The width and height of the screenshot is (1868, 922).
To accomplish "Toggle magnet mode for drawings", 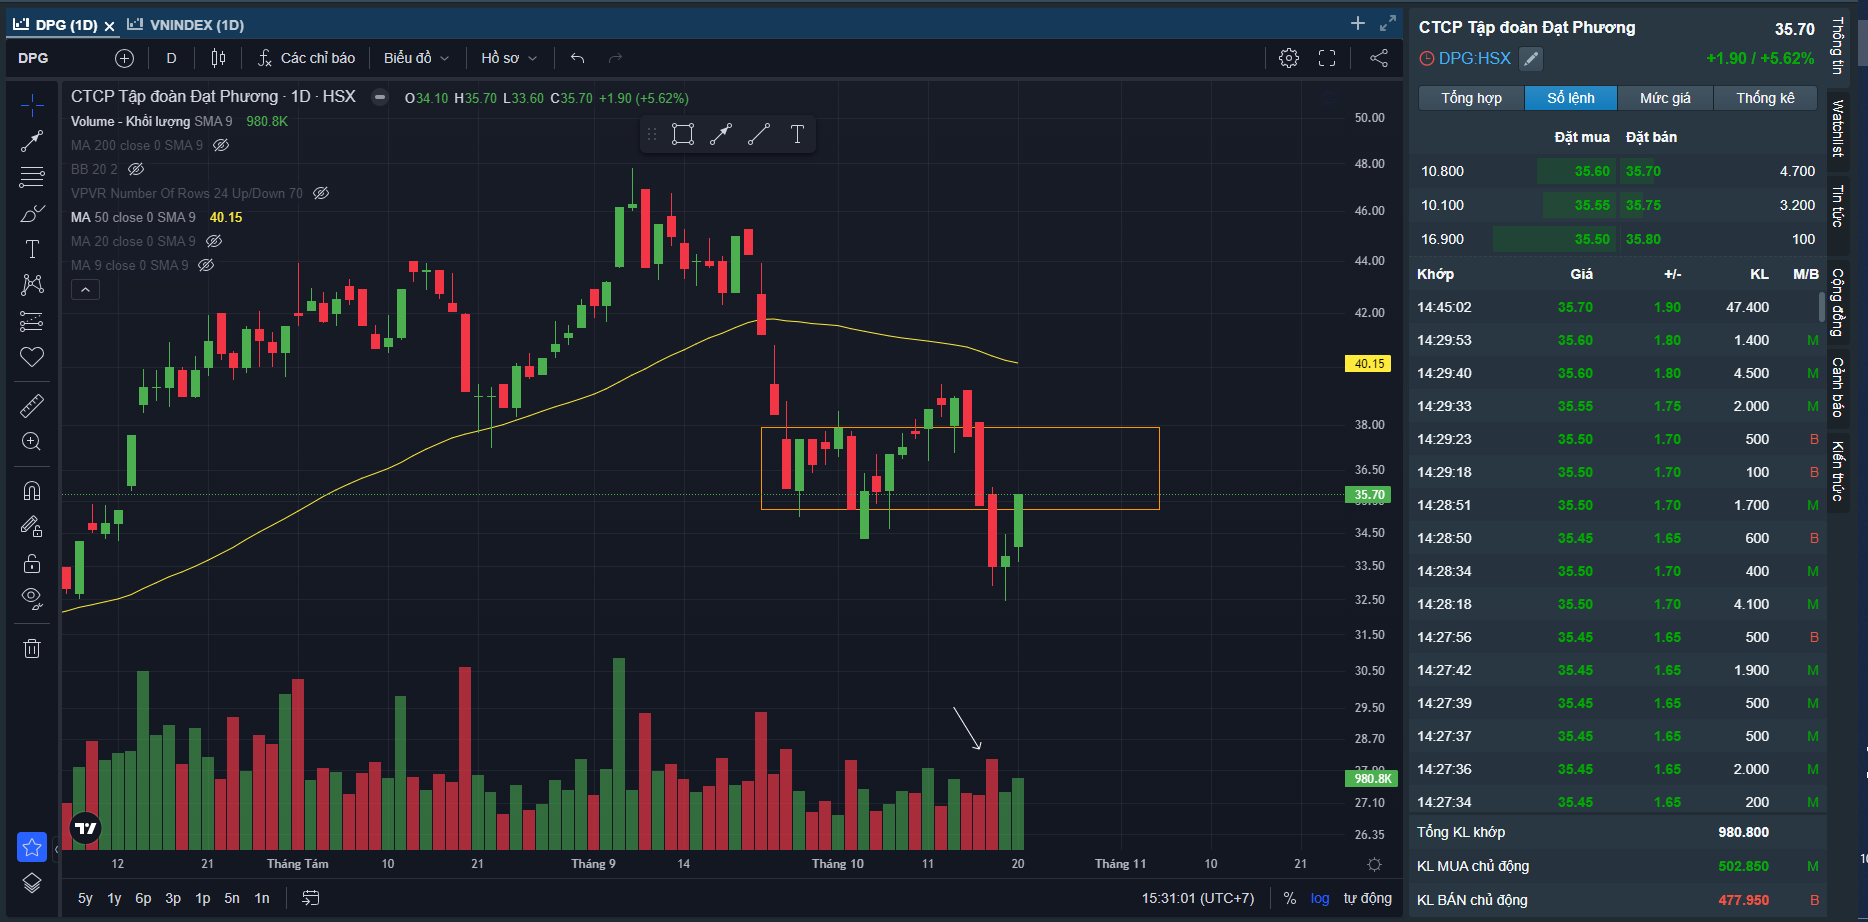I will (x=32, y=490).
